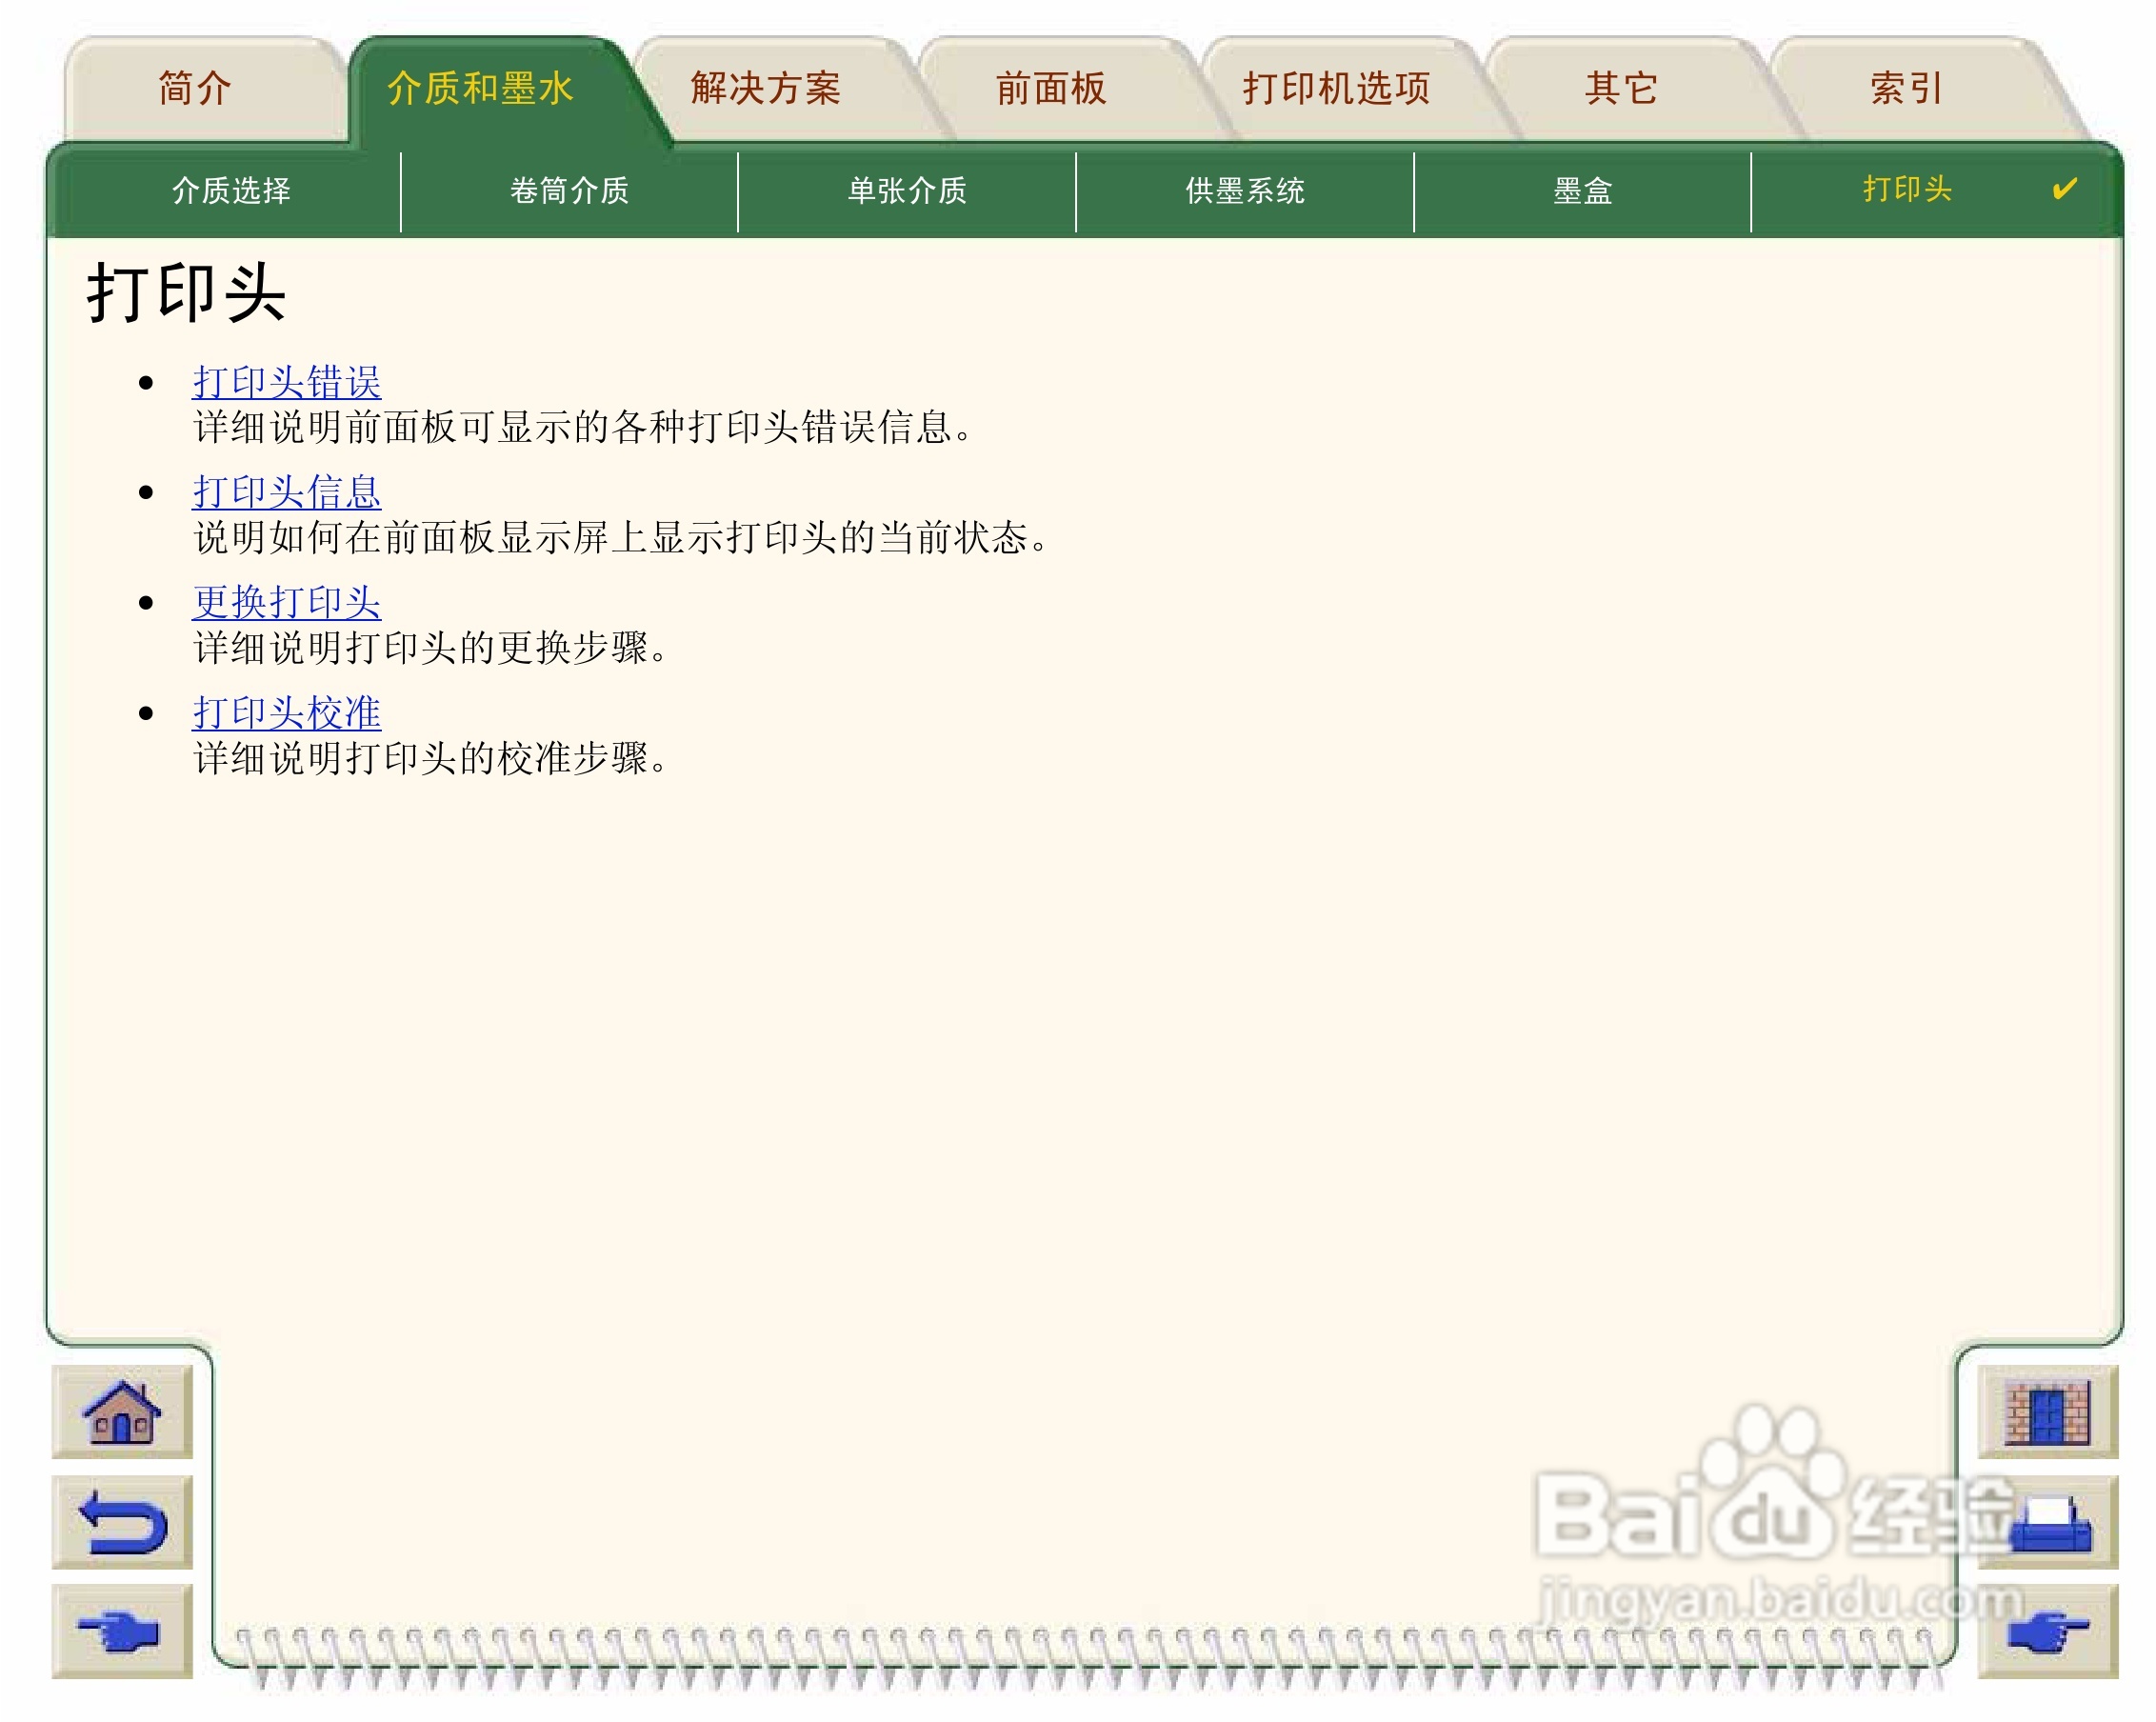Go to the 索引 tab

pyautogui.click(x=1906, y=89)
